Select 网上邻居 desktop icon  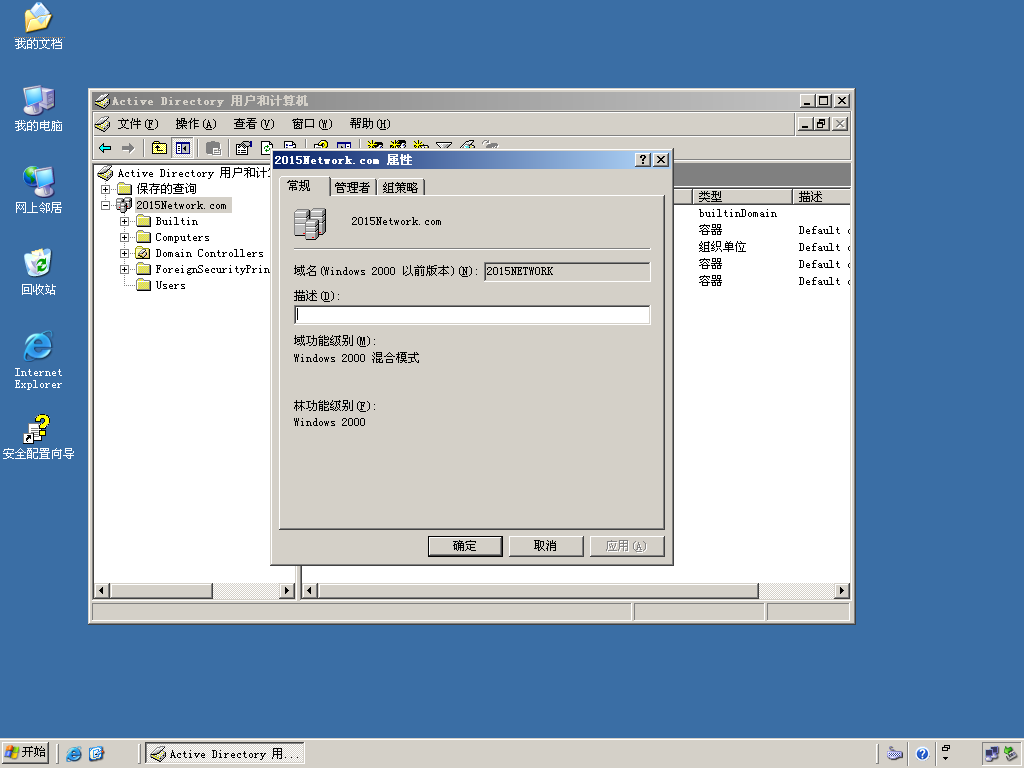pos(38,190)
